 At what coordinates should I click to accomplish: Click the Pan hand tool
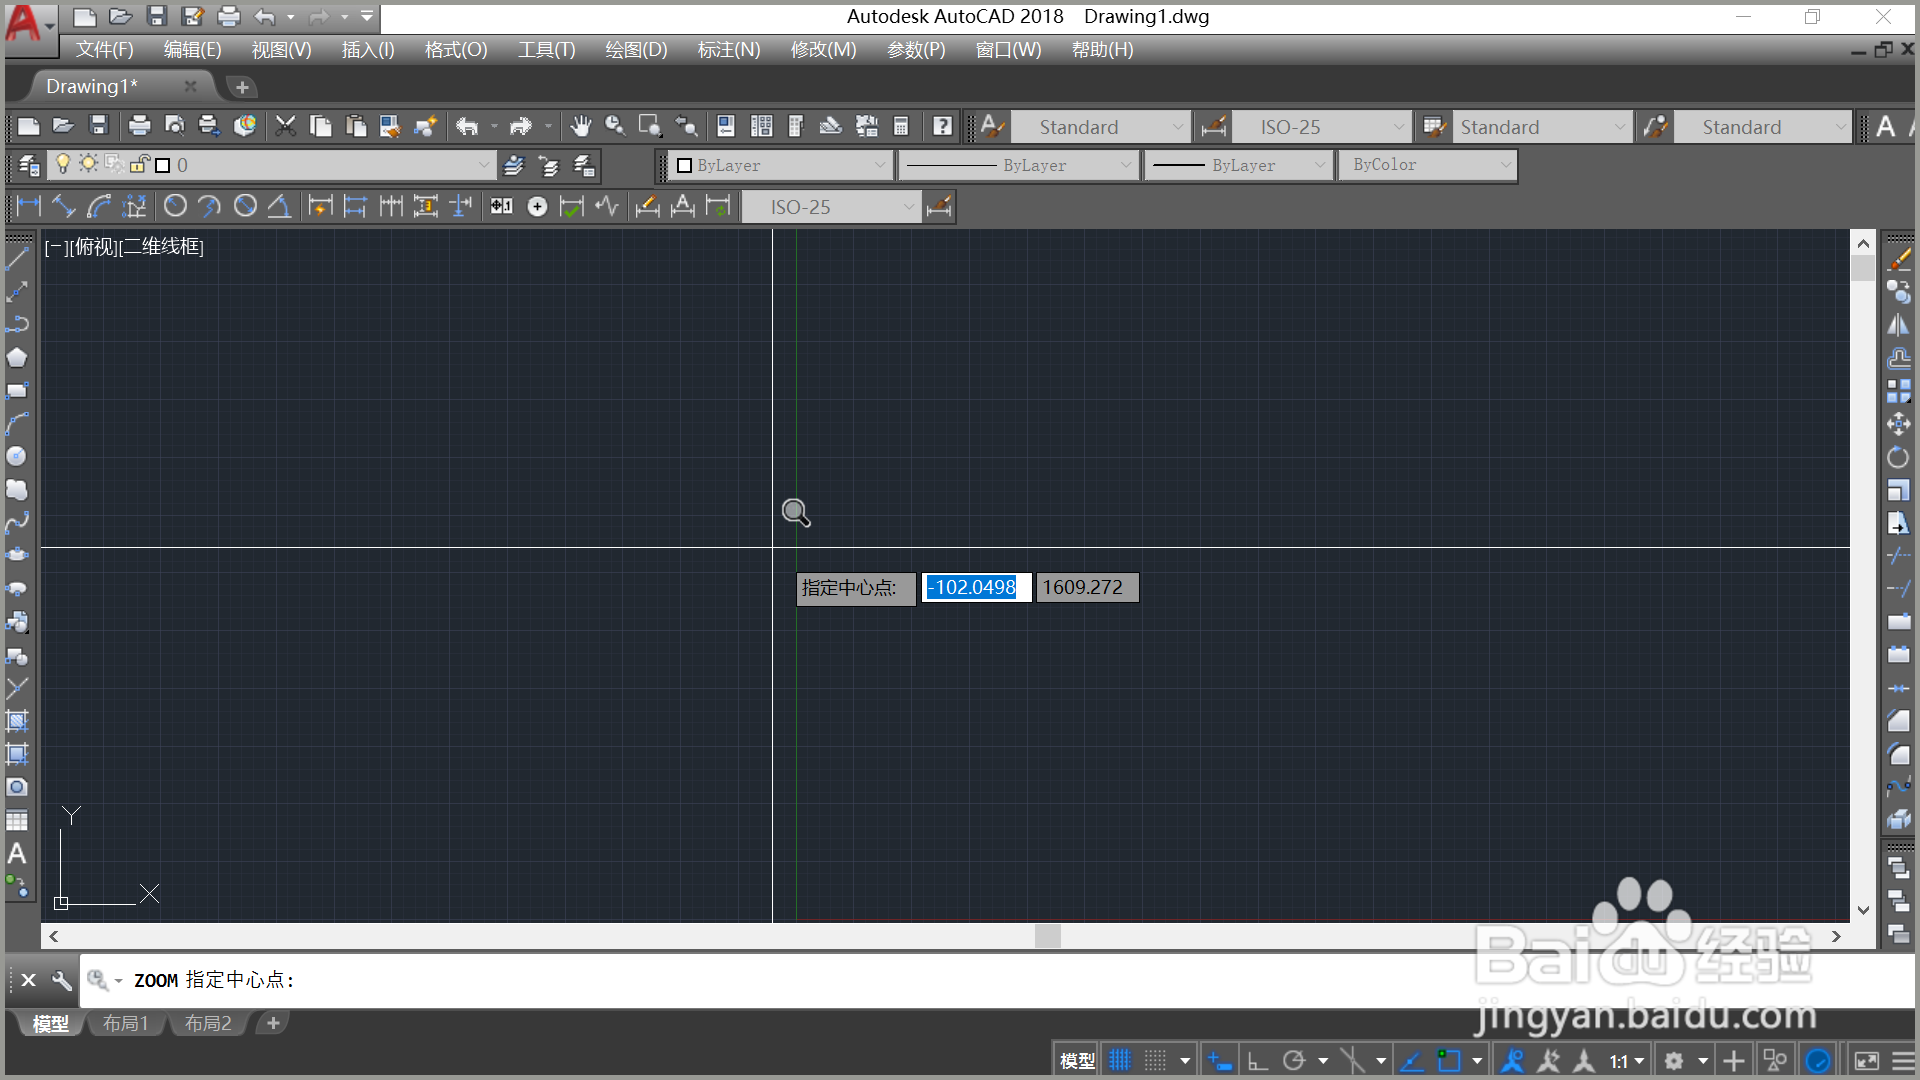coord(580,126)
